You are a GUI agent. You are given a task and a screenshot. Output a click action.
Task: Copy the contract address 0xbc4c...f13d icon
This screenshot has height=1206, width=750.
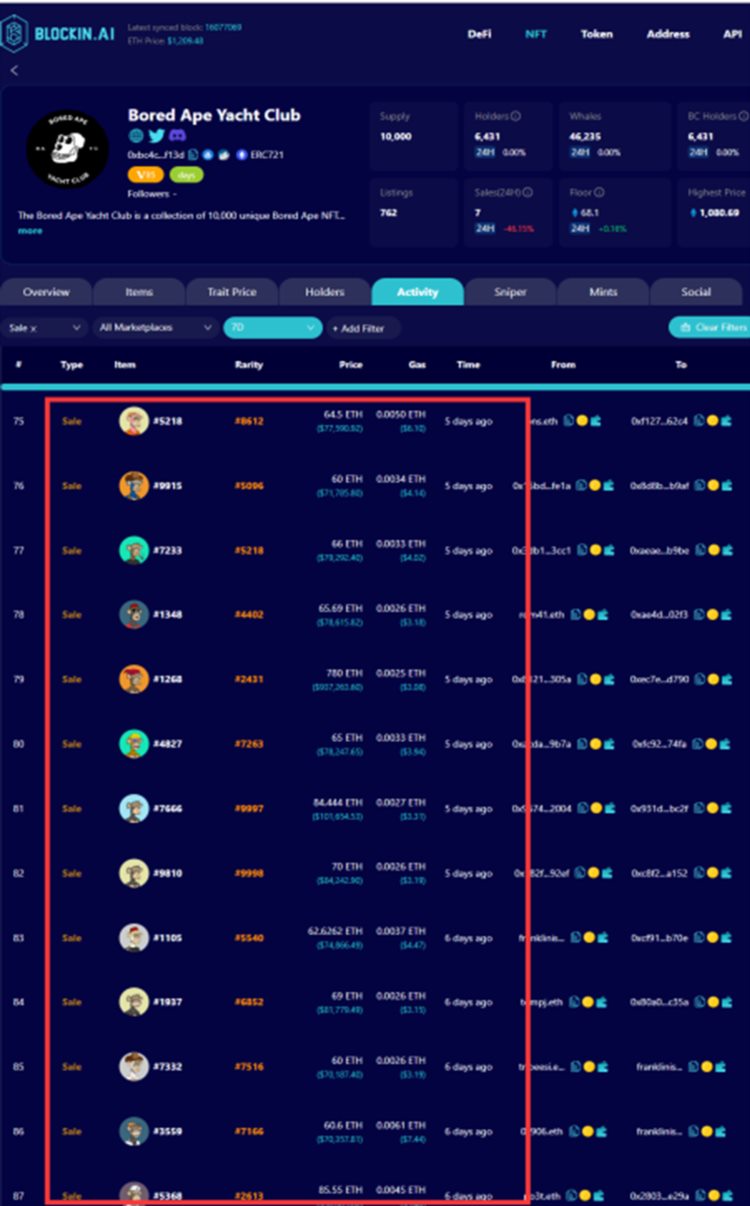[x=194, y=155]
